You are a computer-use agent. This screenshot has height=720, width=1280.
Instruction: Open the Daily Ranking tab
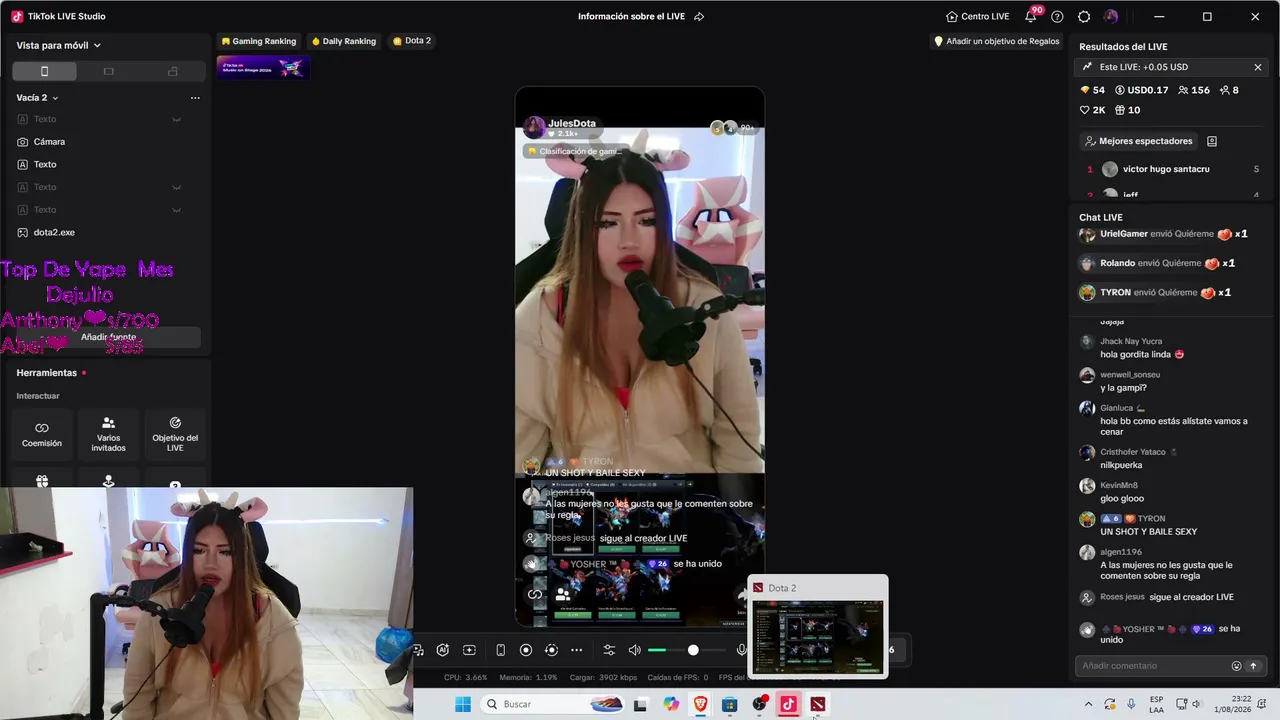pos(343,41)
